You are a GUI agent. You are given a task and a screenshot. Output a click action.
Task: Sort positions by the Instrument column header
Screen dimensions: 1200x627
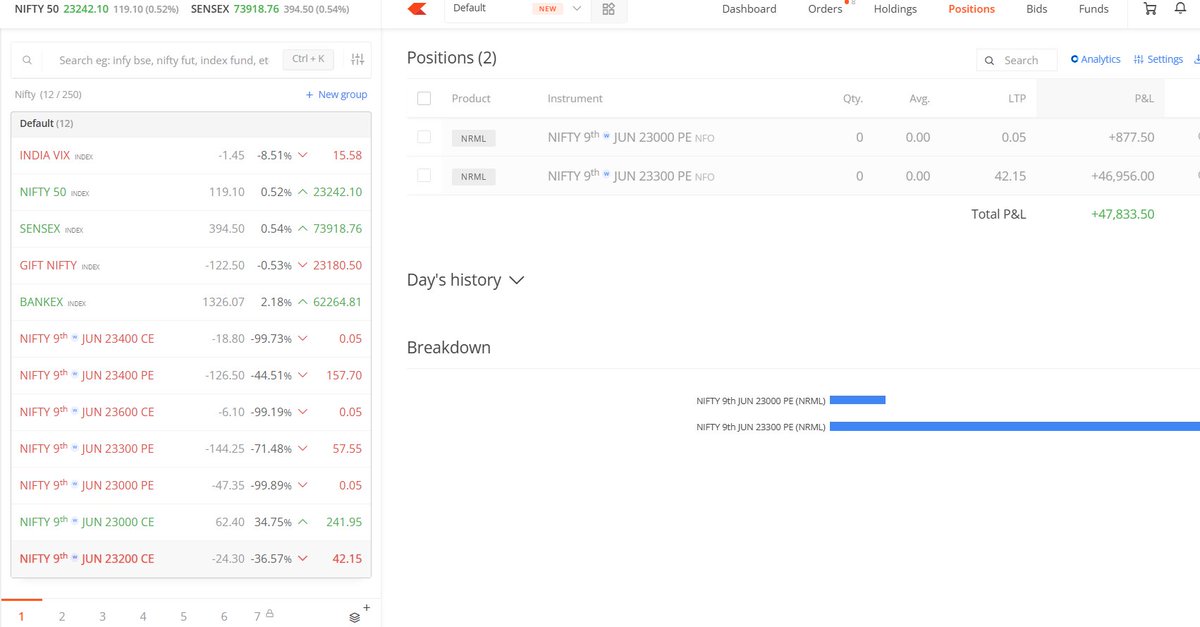tap(575, 99)
